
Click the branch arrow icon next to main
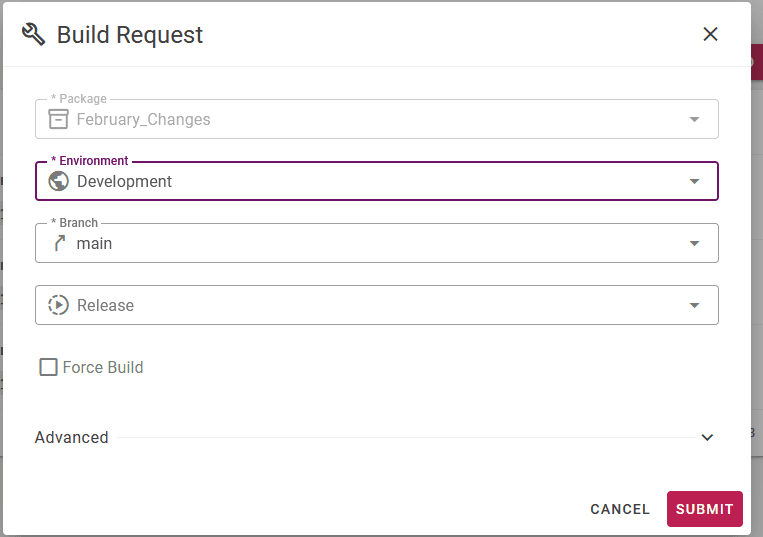pyautogui.click(x=59, y=243)
